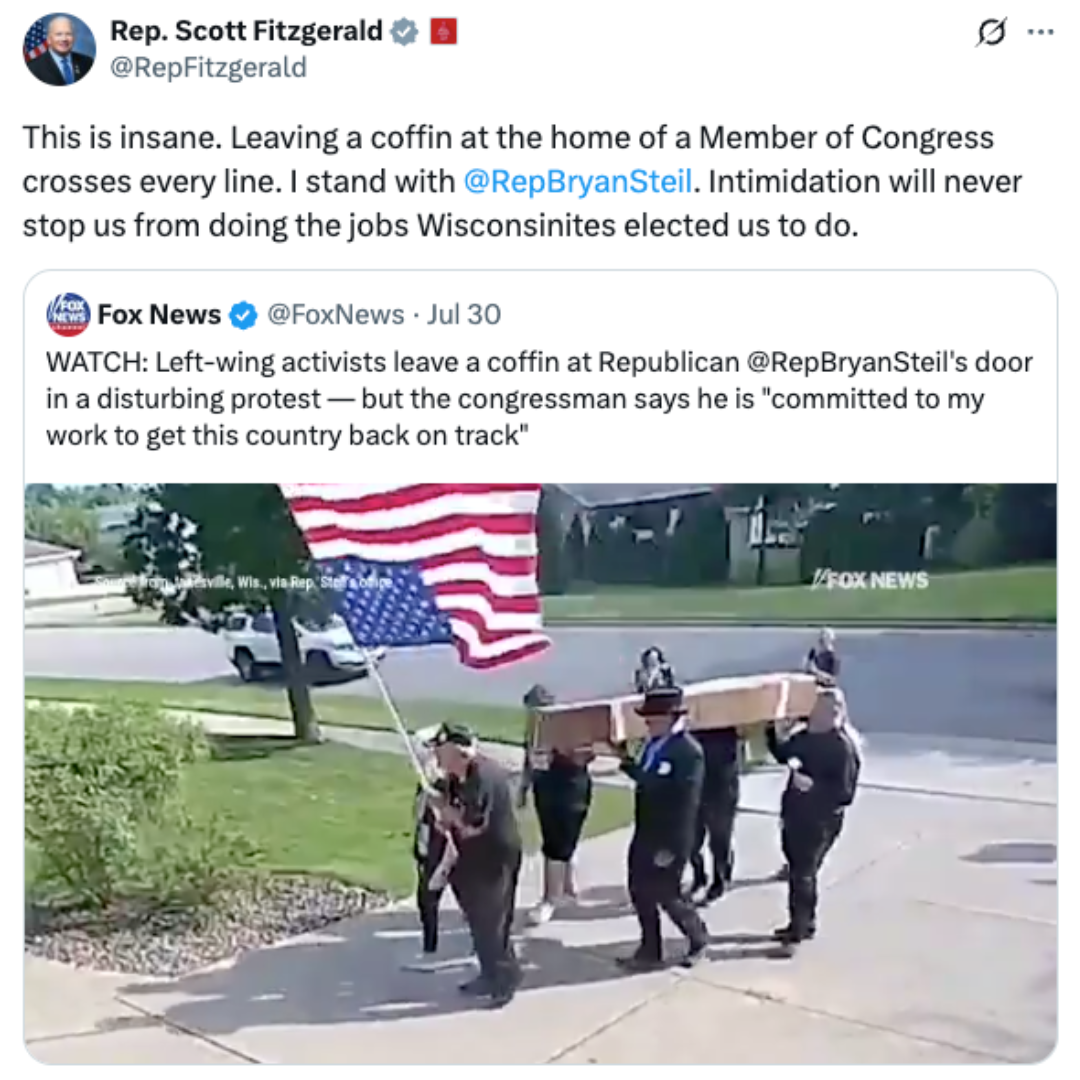
Task: Click the red affiliation badge beside the name
Action: (444, 32)
